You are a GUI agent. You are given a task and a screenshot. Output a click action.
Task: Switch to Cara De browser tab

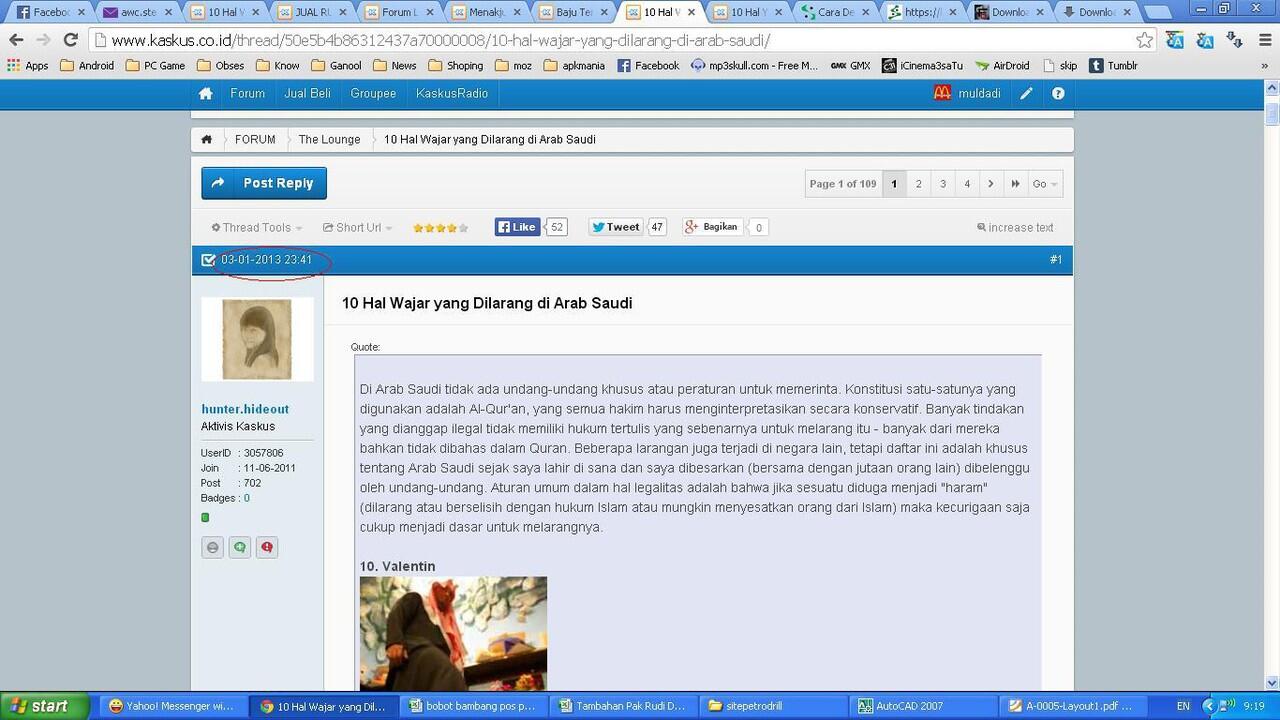(836, 12)
